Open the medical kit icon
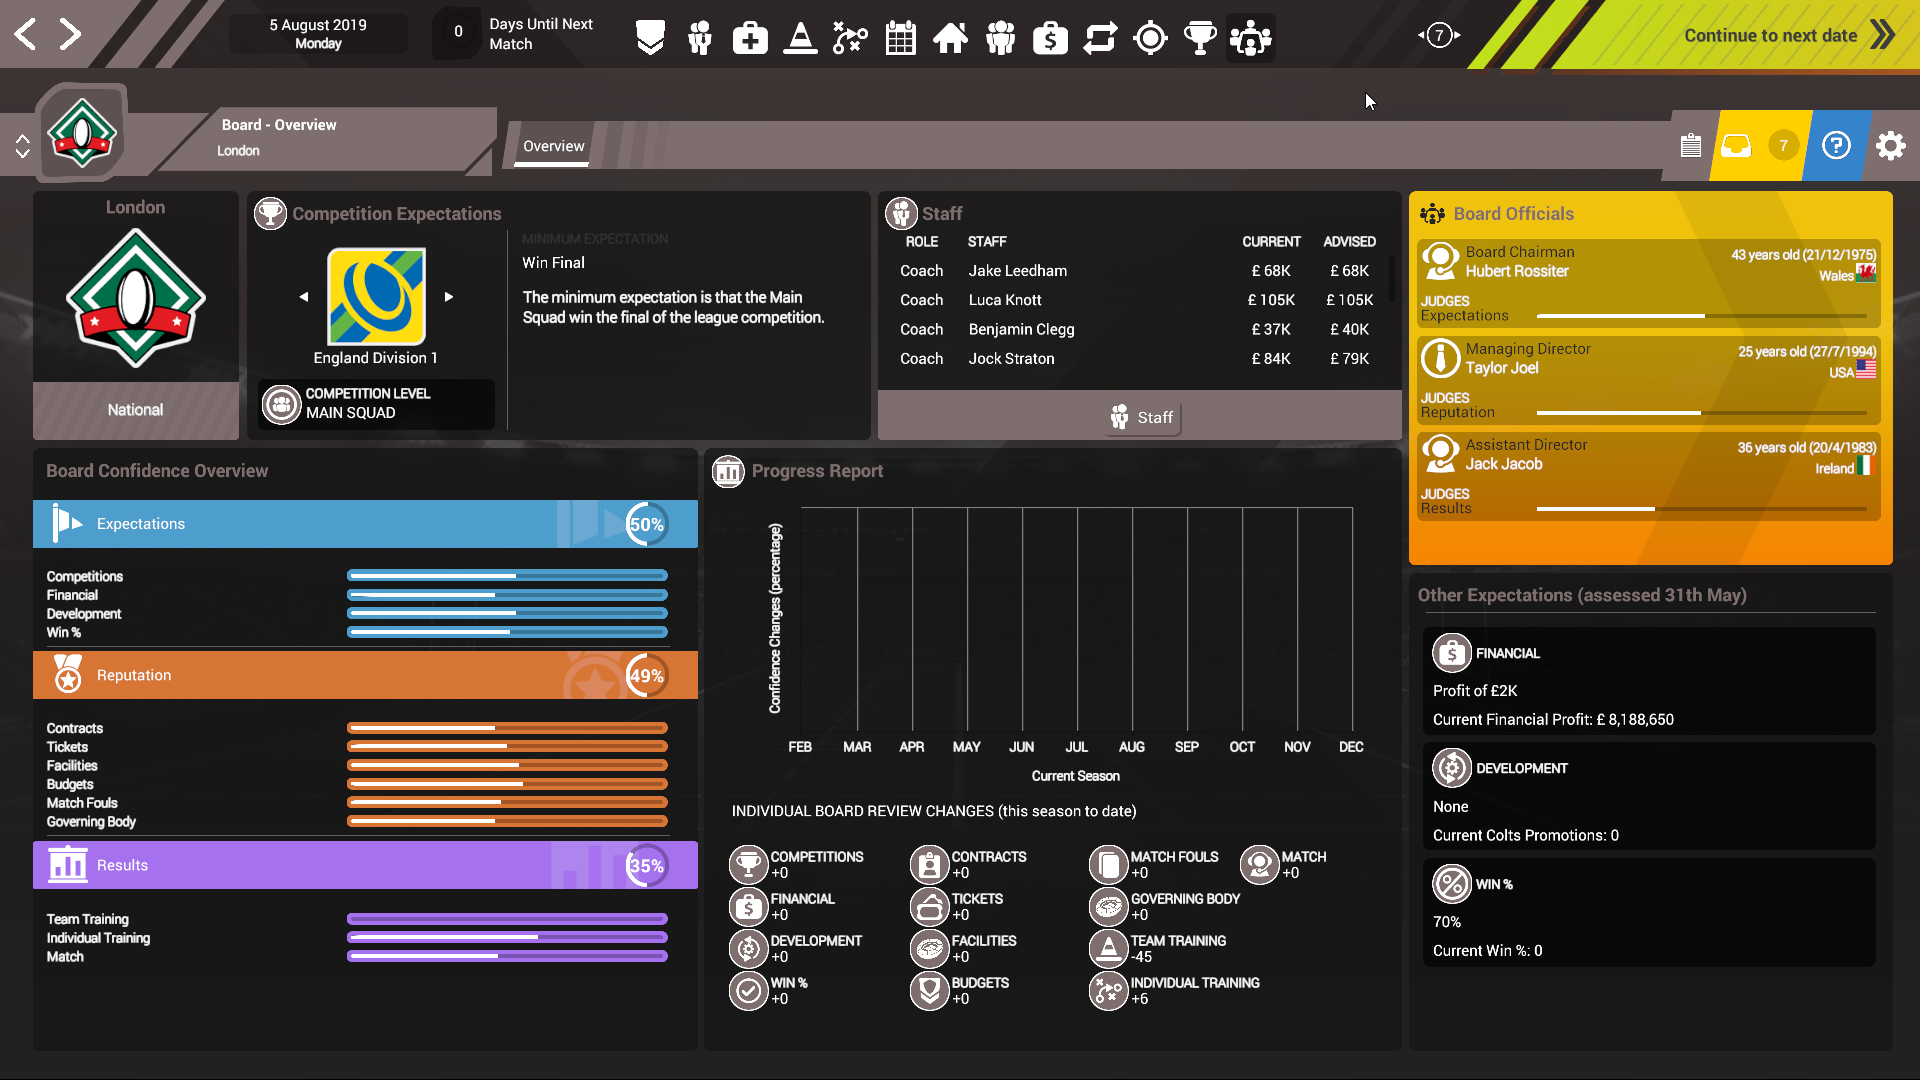1920x1080 pixels. click(x=750, y=38)
